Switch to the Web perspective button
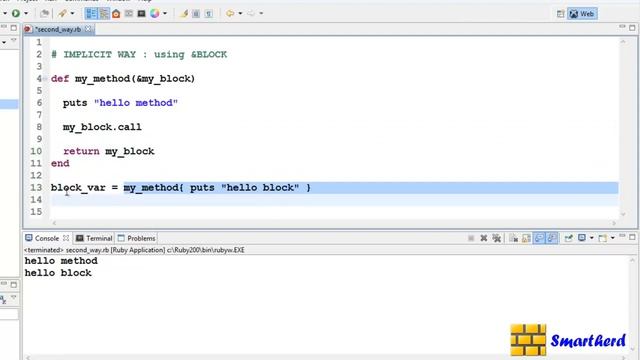The width and height of the screenshot is (640, 360). (x=582, y=14)
